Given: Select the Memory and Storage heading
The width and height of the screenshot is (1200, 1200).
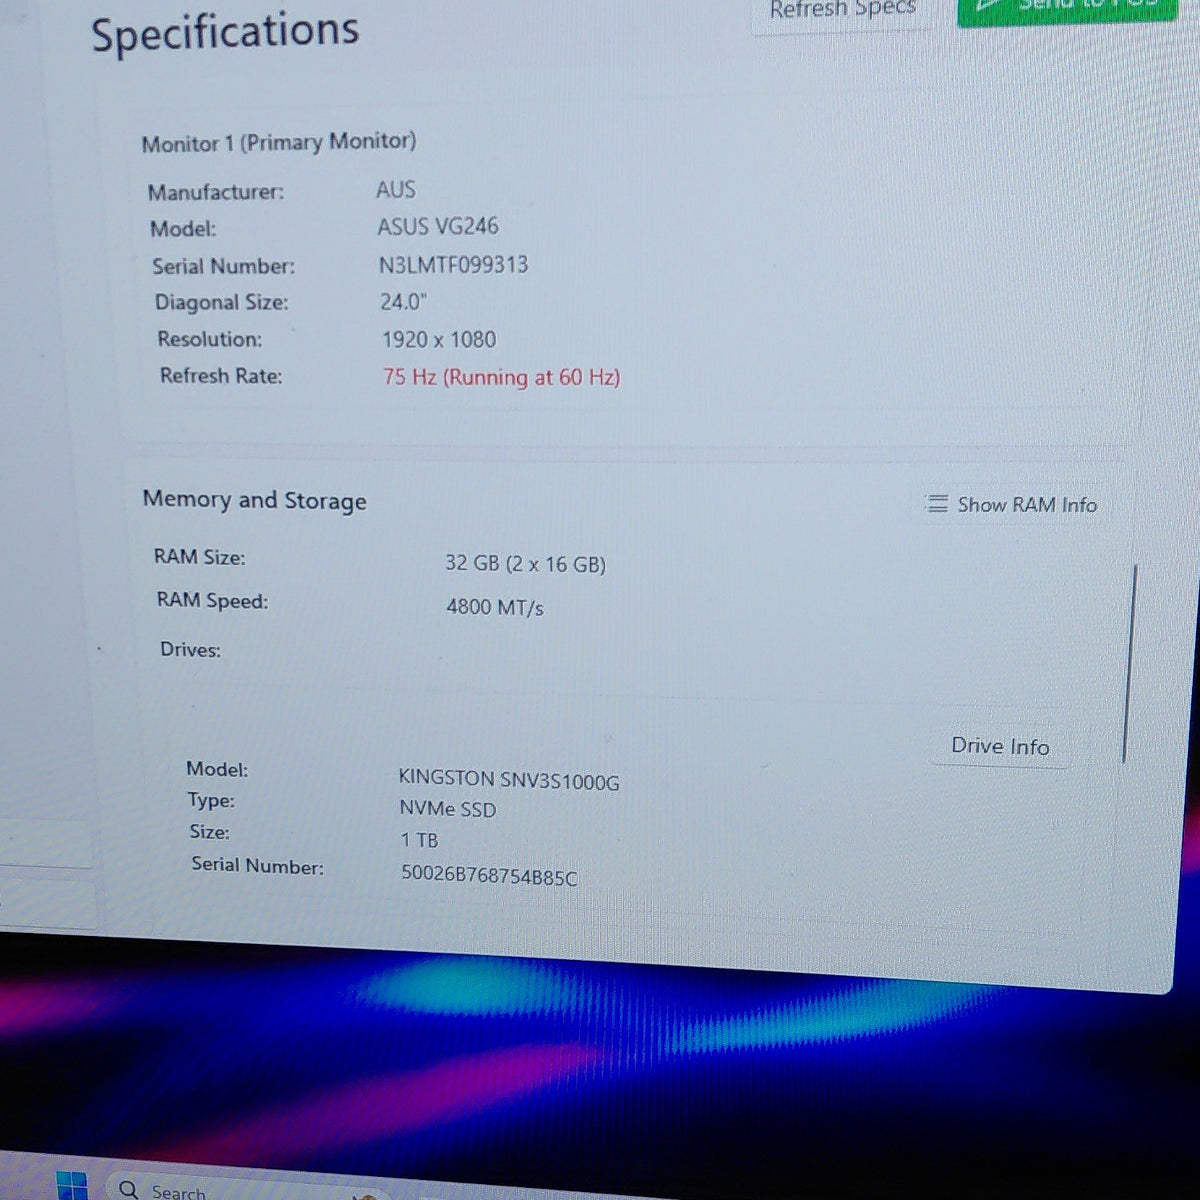Looking at the screenshot, I should [254, 500].
